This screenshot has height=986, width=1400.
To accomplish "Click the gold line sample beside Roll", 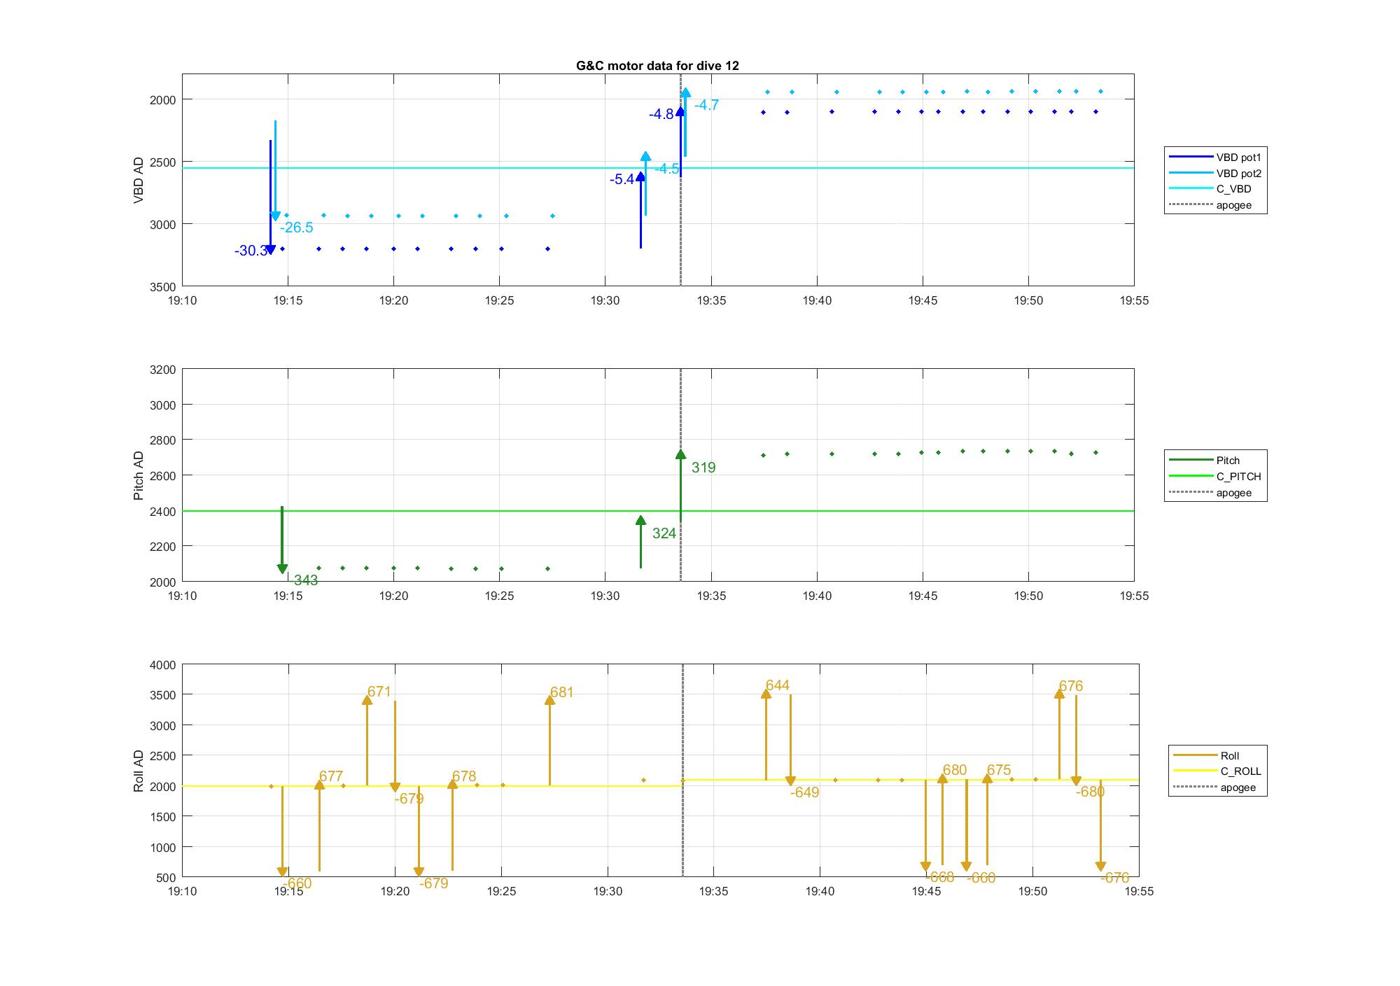I will click(x=1194, y=755).
